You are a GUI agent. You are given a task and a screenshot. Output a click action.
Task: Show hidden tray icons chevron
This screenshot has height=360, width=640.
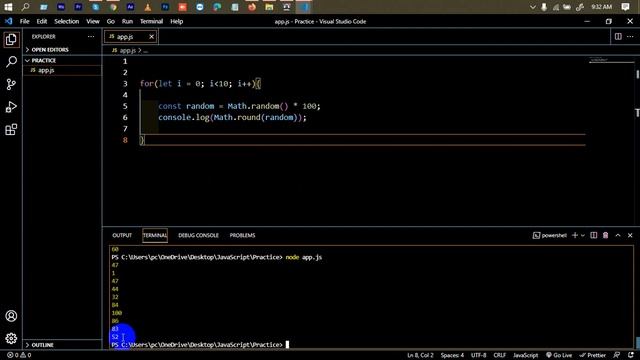(x=533, y=7)
